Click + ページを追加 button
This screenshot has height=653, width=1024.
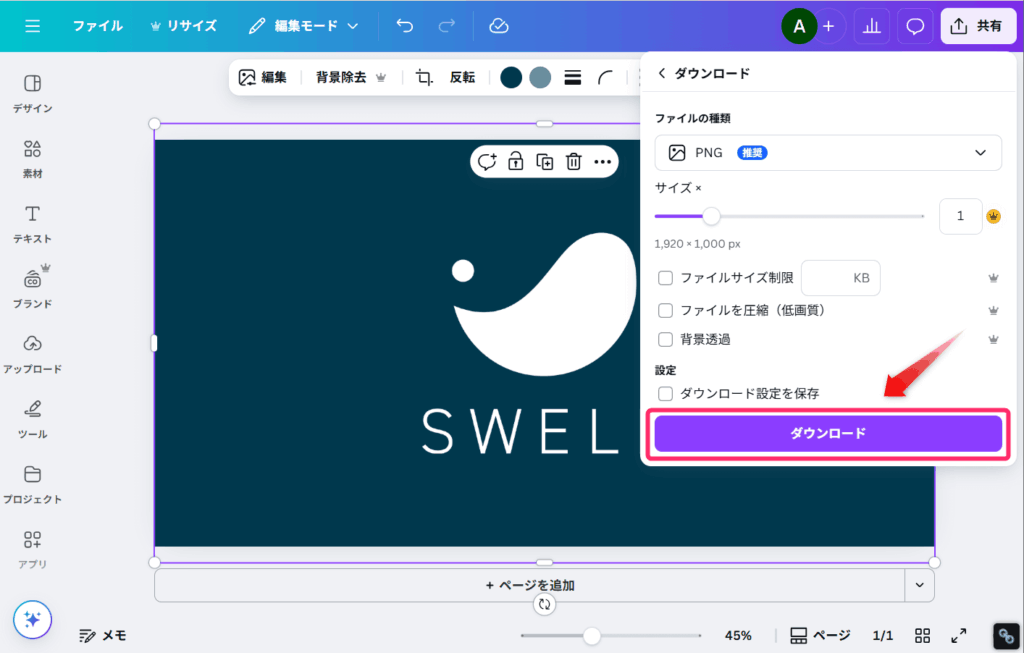530,585
